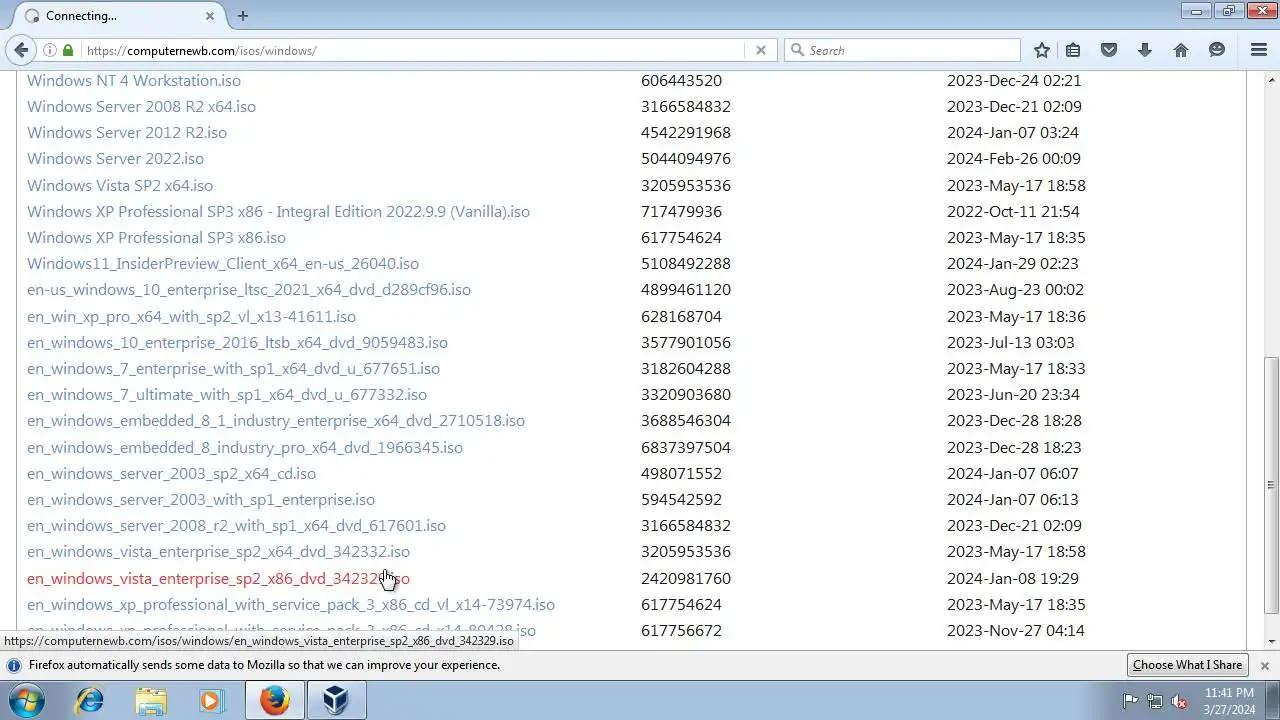Open the Downloads arrow icon
The width and height of the screenshot is (1280, 720).
(1145, 50)
